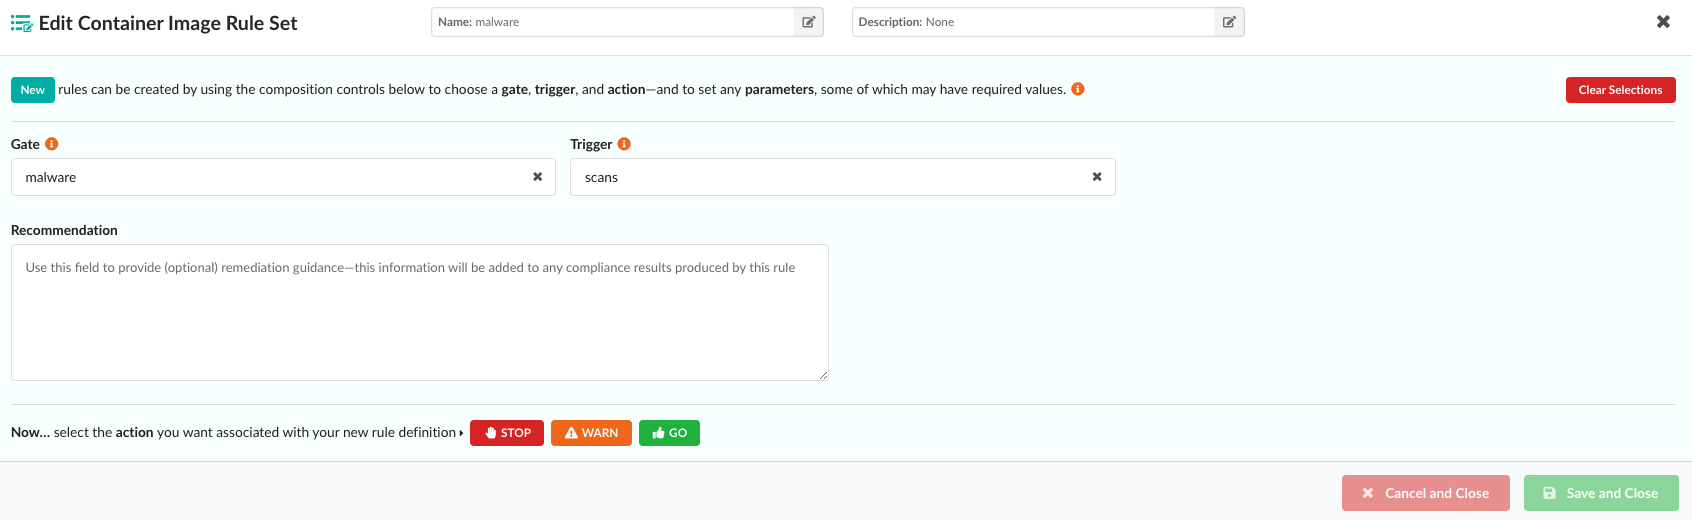
Task: Click the Name: malware field
Action: click(612, 22)
